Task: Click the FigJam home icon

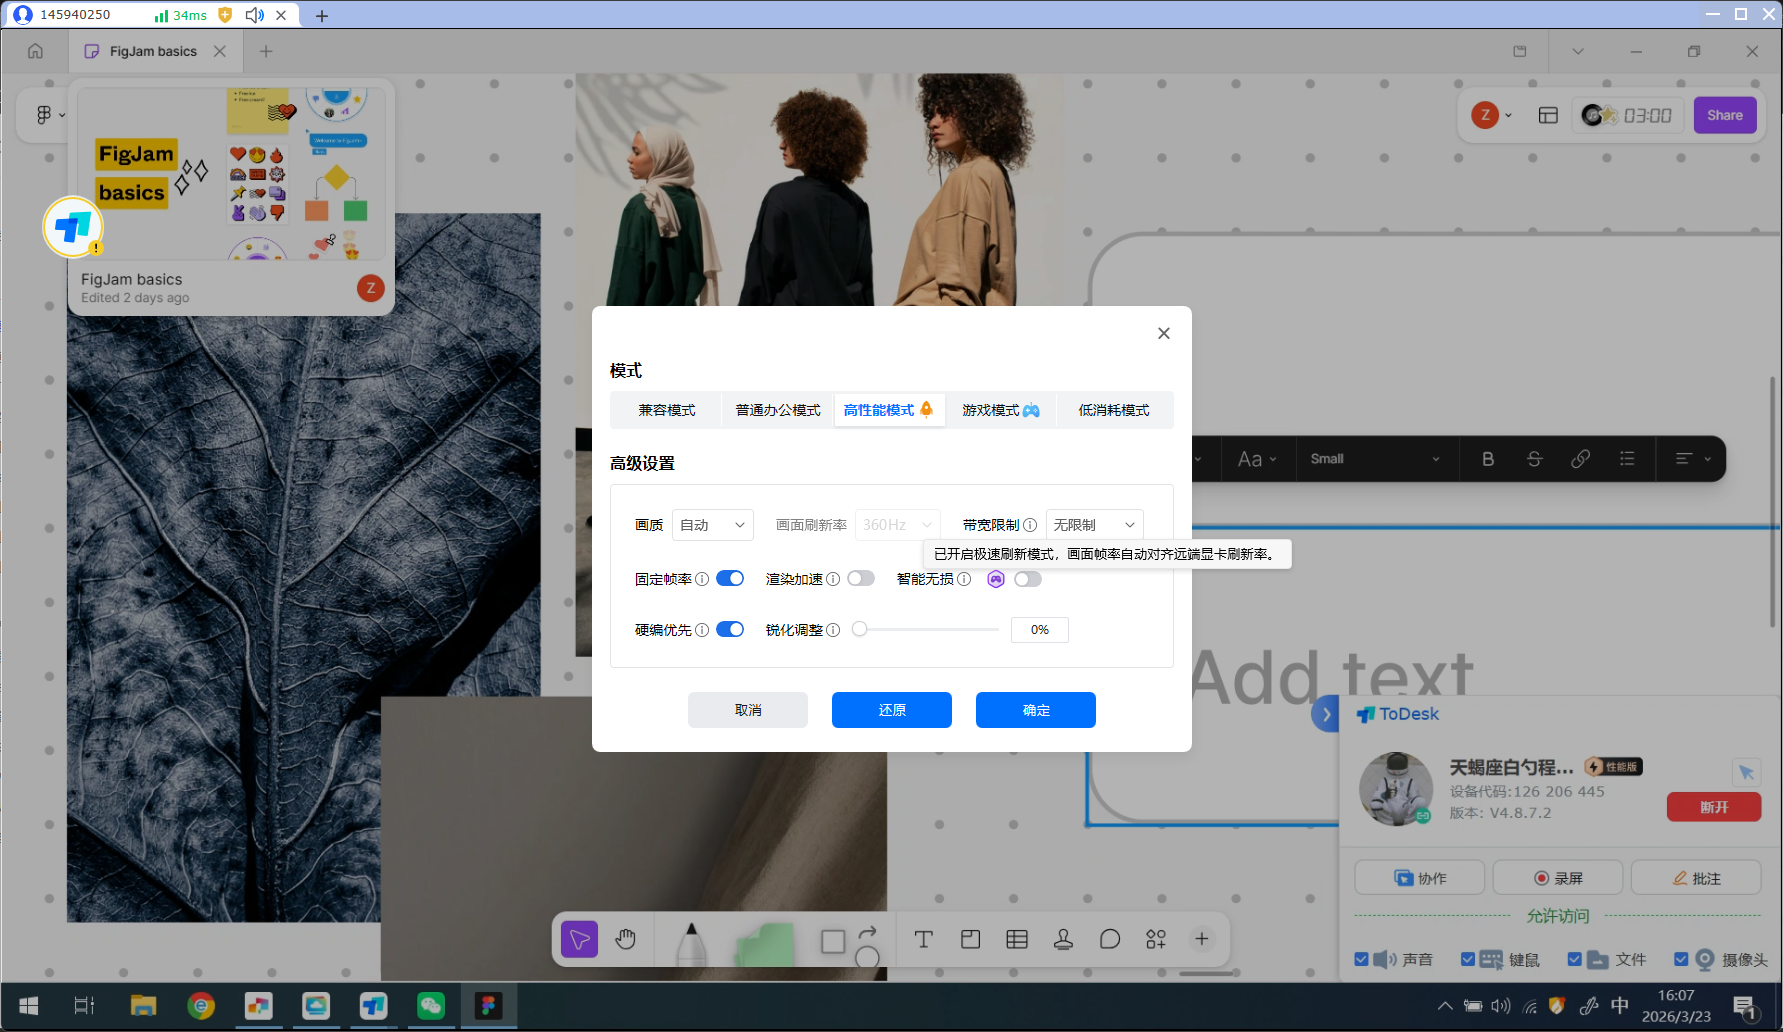Action: pos(35,51)
